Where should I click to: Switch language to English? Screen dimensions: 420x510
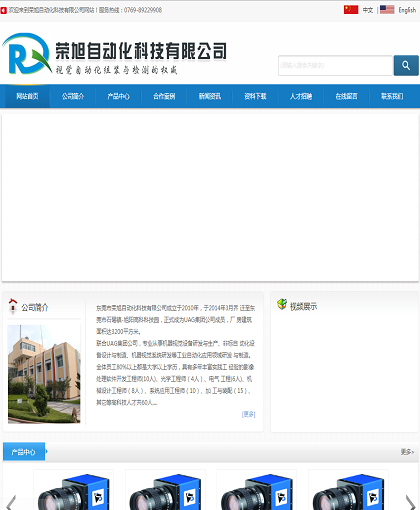tap(407, 10)
